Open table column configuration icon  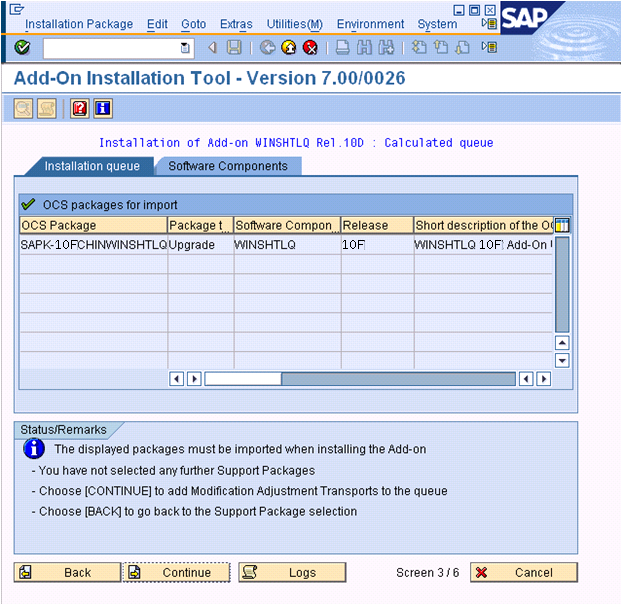[x=562, y=225]
